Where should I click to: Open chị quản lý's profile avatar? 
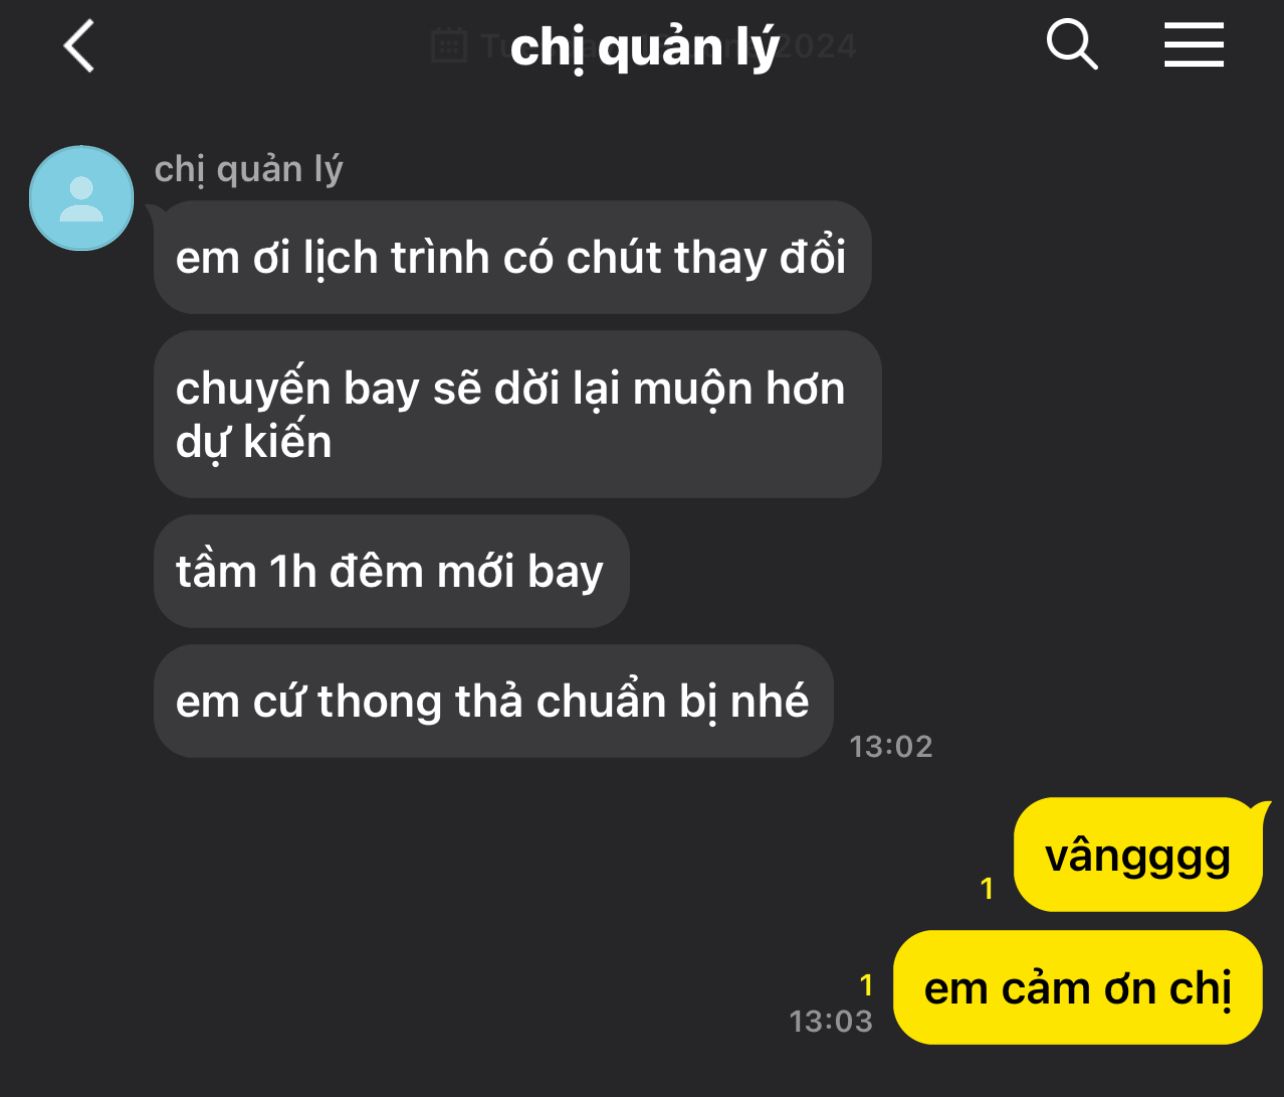[82, 198]
